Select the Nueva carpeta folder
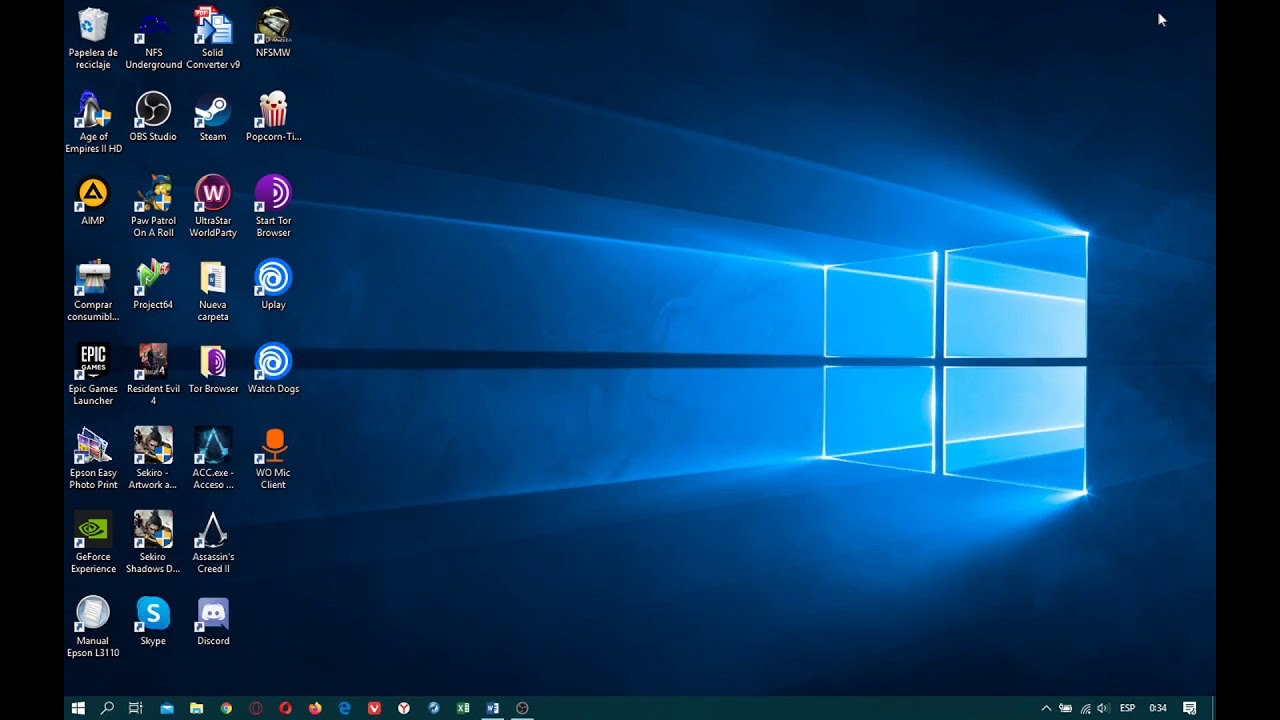This screenshot has height=720, width=1280. pyautogui.click(x=213, y=291)
